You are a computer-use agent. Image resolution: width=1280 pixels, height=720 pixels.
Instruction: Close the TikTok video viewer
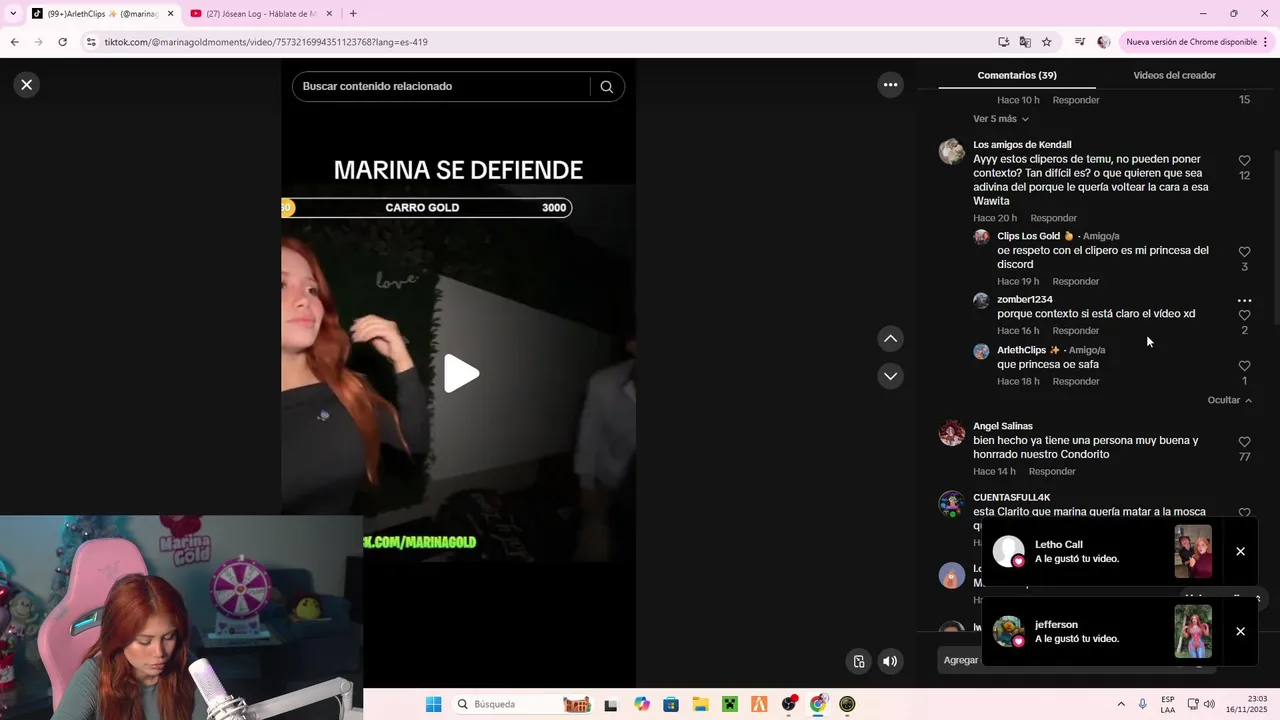coord(27,85)
